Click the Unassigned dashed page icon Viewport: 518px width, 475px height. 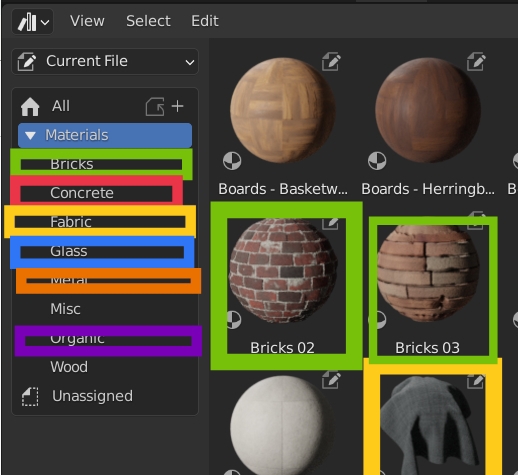point(30,397)
